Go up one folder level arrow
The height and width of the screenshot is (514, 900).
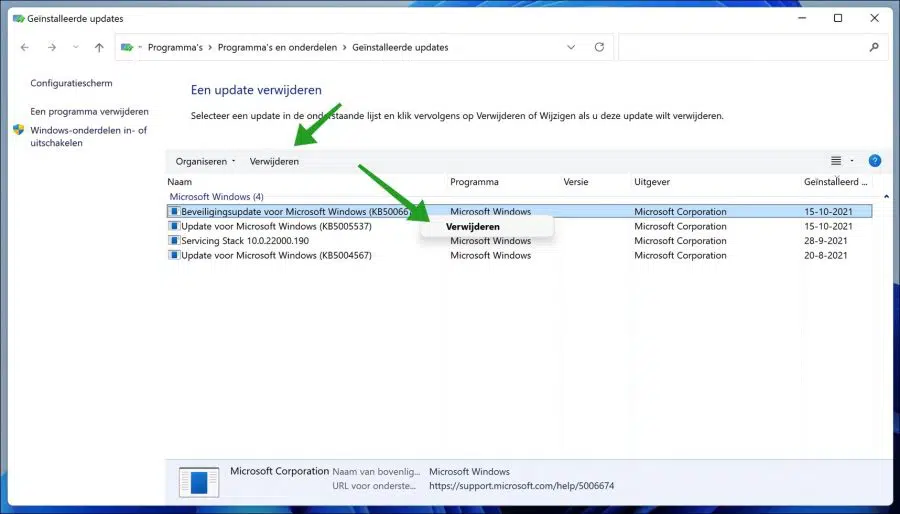pos(99,48)
